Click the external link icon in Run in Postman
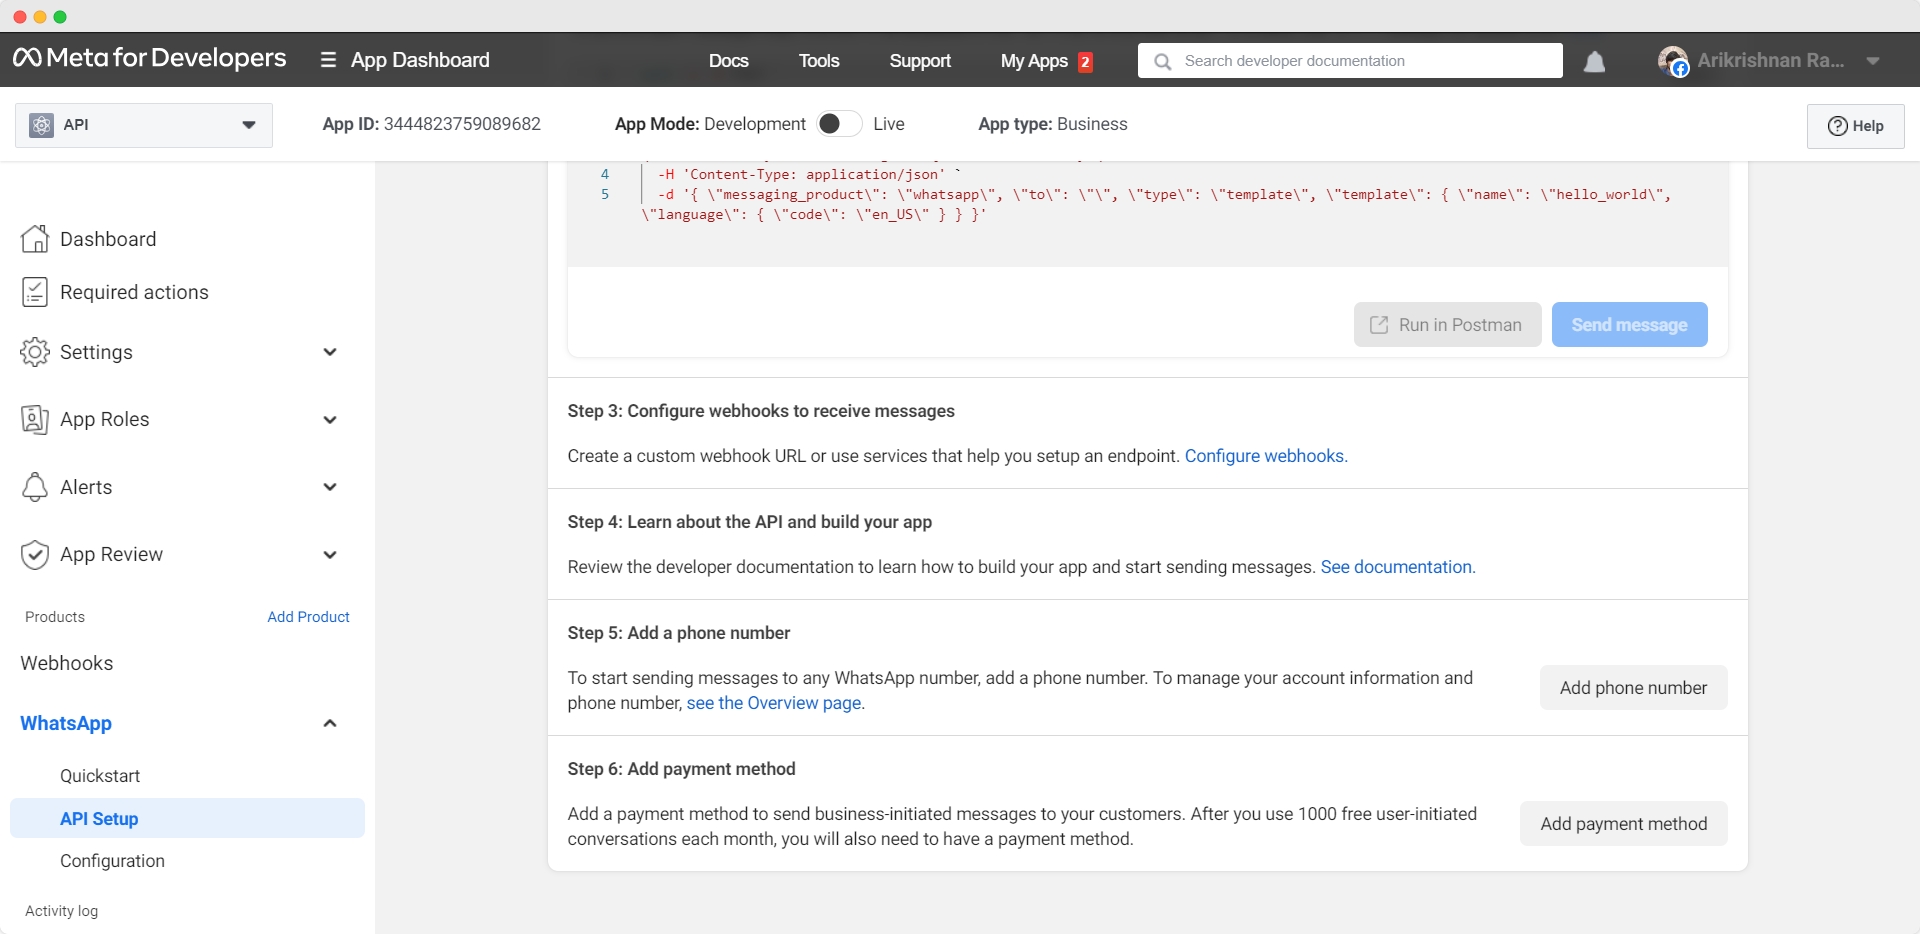The width and height of the screenshot is (1920, 934). click(x=1379, y=325)
